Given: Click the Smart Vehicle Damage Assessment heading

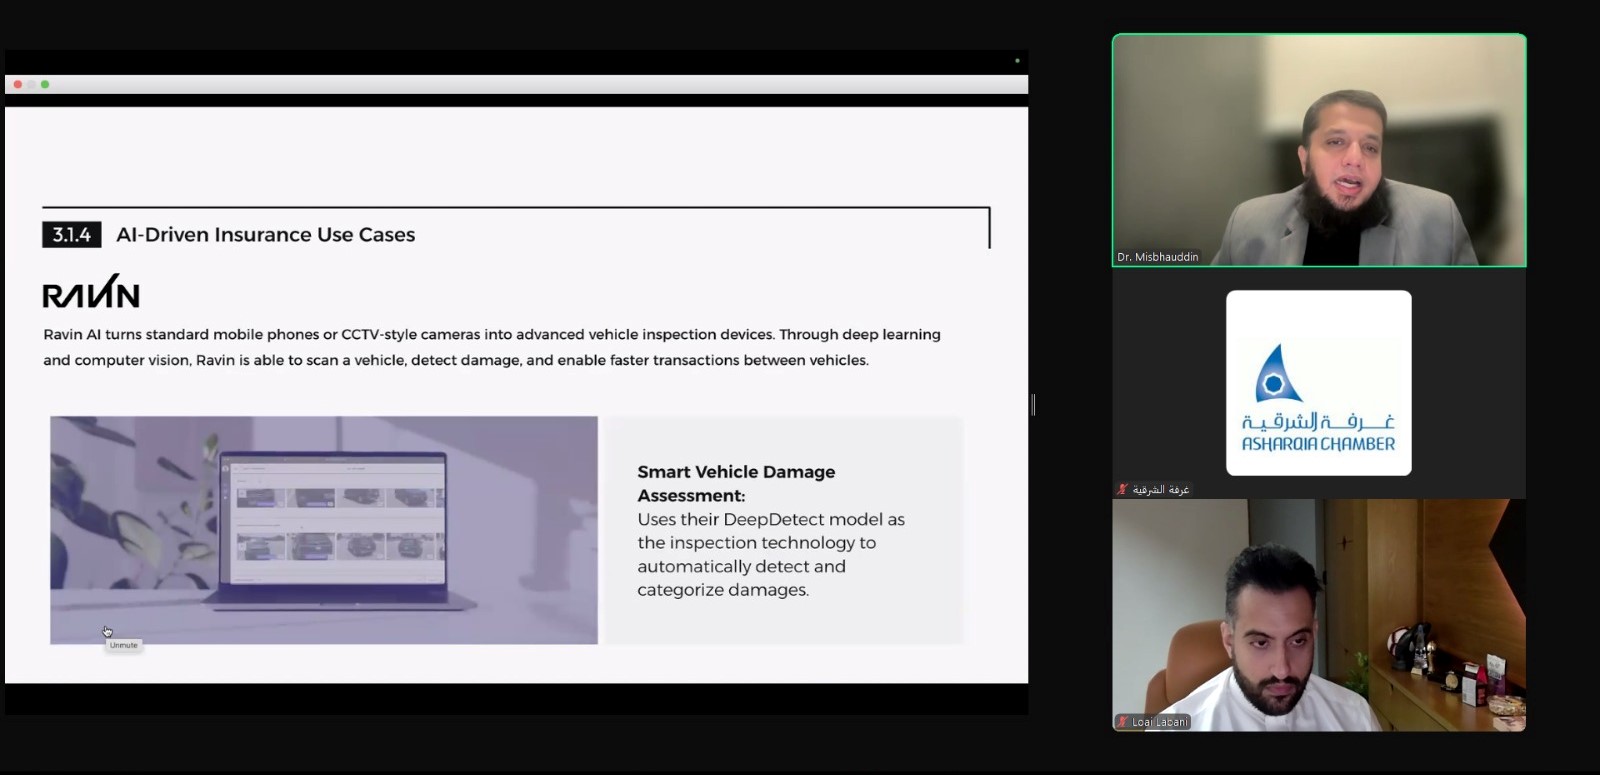Looking at the screenshot, I should click(736, 484).
